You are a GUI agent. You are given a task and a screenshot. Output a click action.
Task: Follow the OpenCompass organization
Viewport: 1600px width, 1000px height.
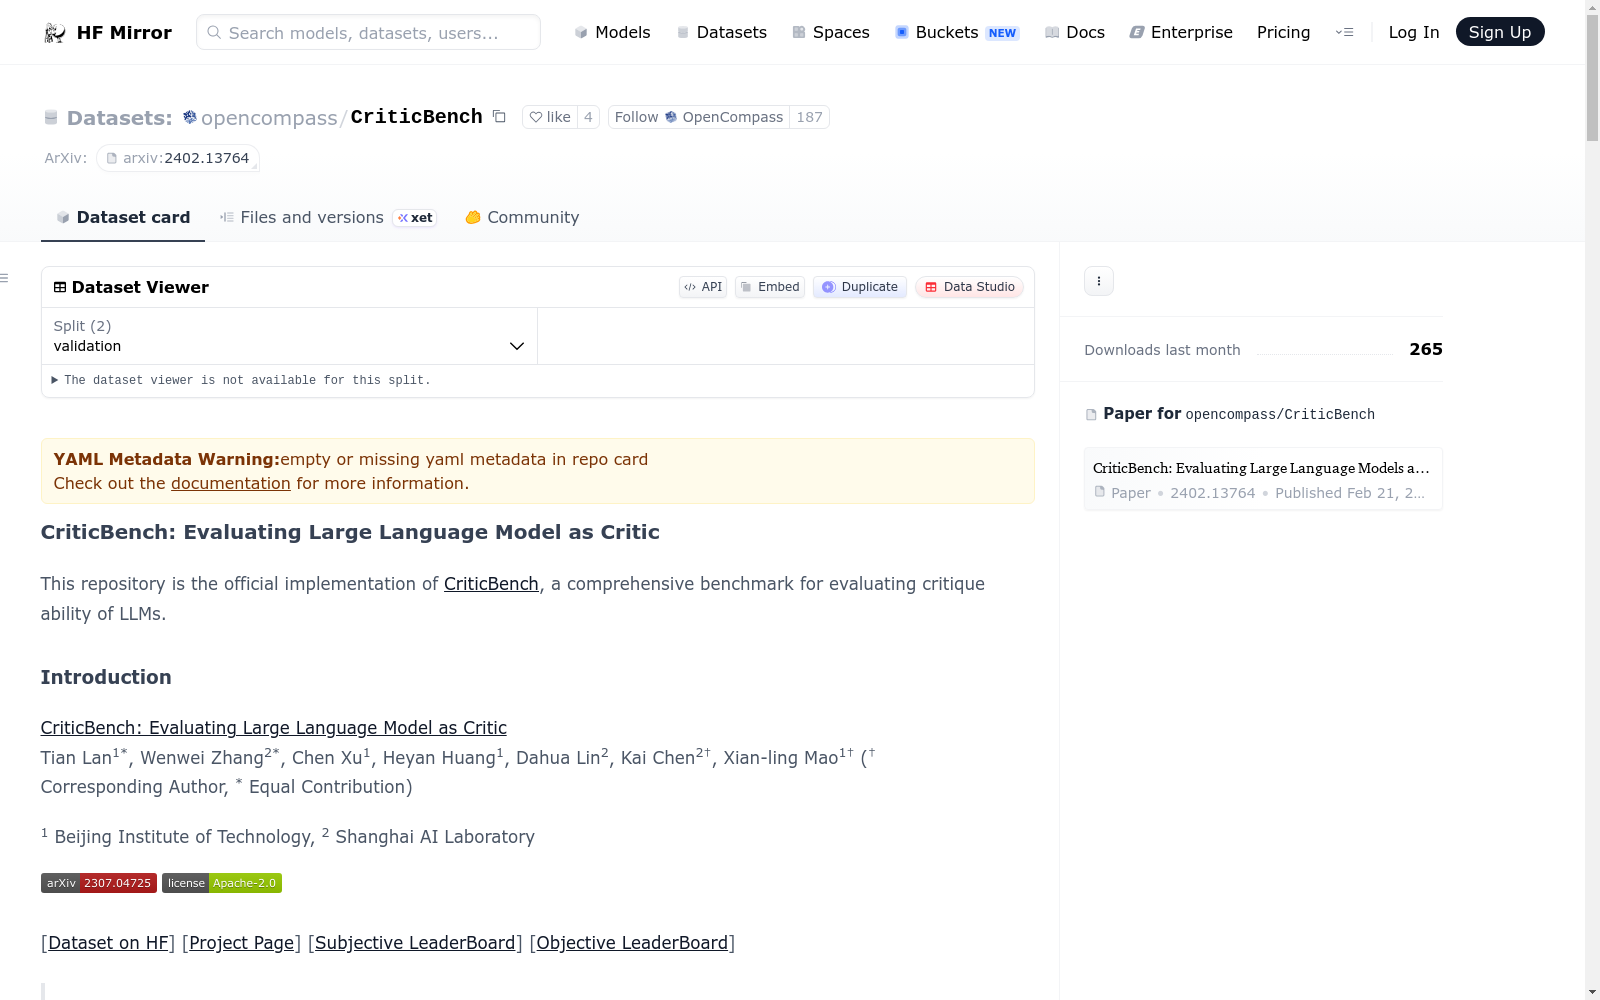tap(699, 117)
